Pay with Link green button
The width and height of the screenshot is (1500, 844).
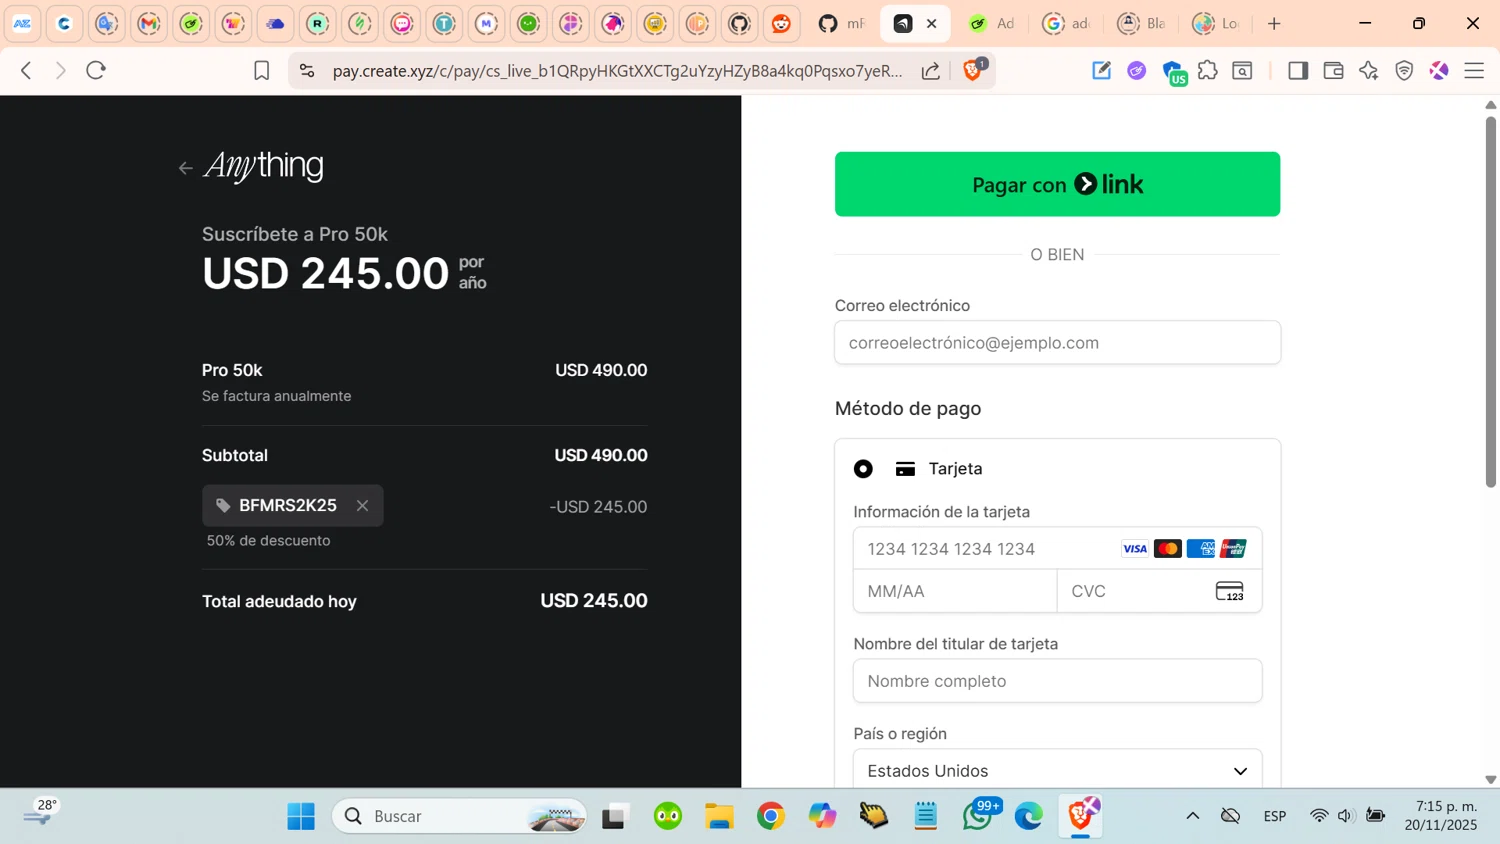(x=1057, y=184)
